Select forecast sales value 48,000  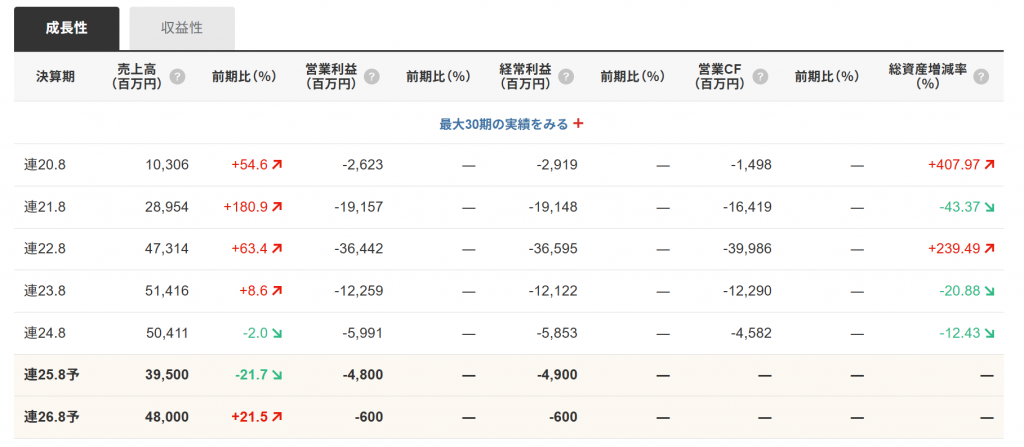click(167, 417)
